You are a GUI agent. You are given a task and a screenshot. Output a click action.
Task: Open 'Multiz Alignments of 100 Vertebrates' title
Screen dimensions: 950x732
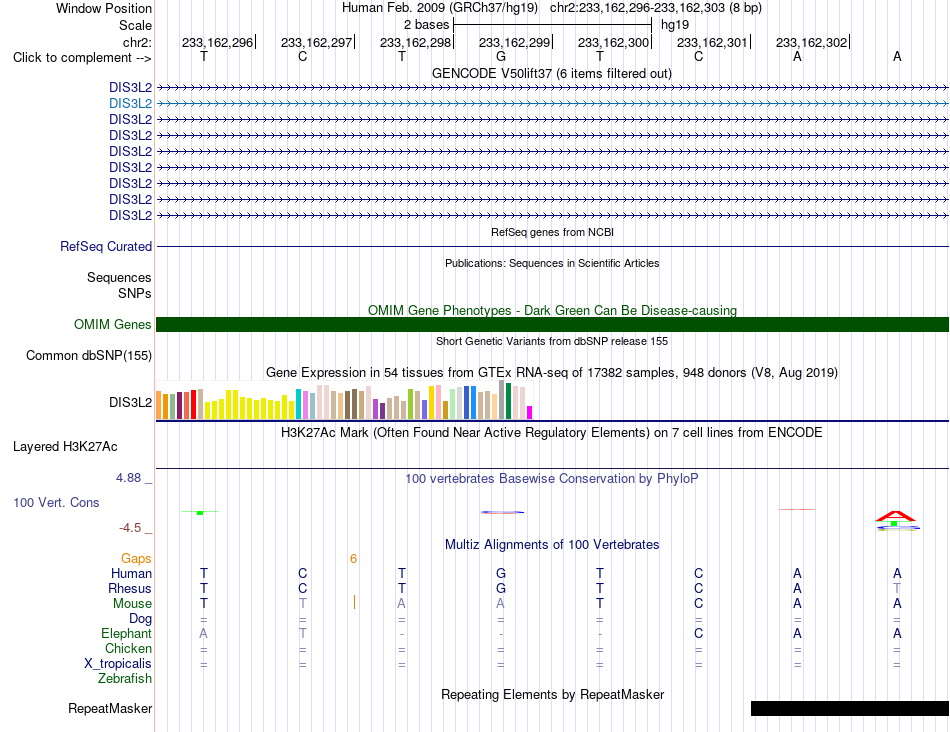(x=552, y=544)
